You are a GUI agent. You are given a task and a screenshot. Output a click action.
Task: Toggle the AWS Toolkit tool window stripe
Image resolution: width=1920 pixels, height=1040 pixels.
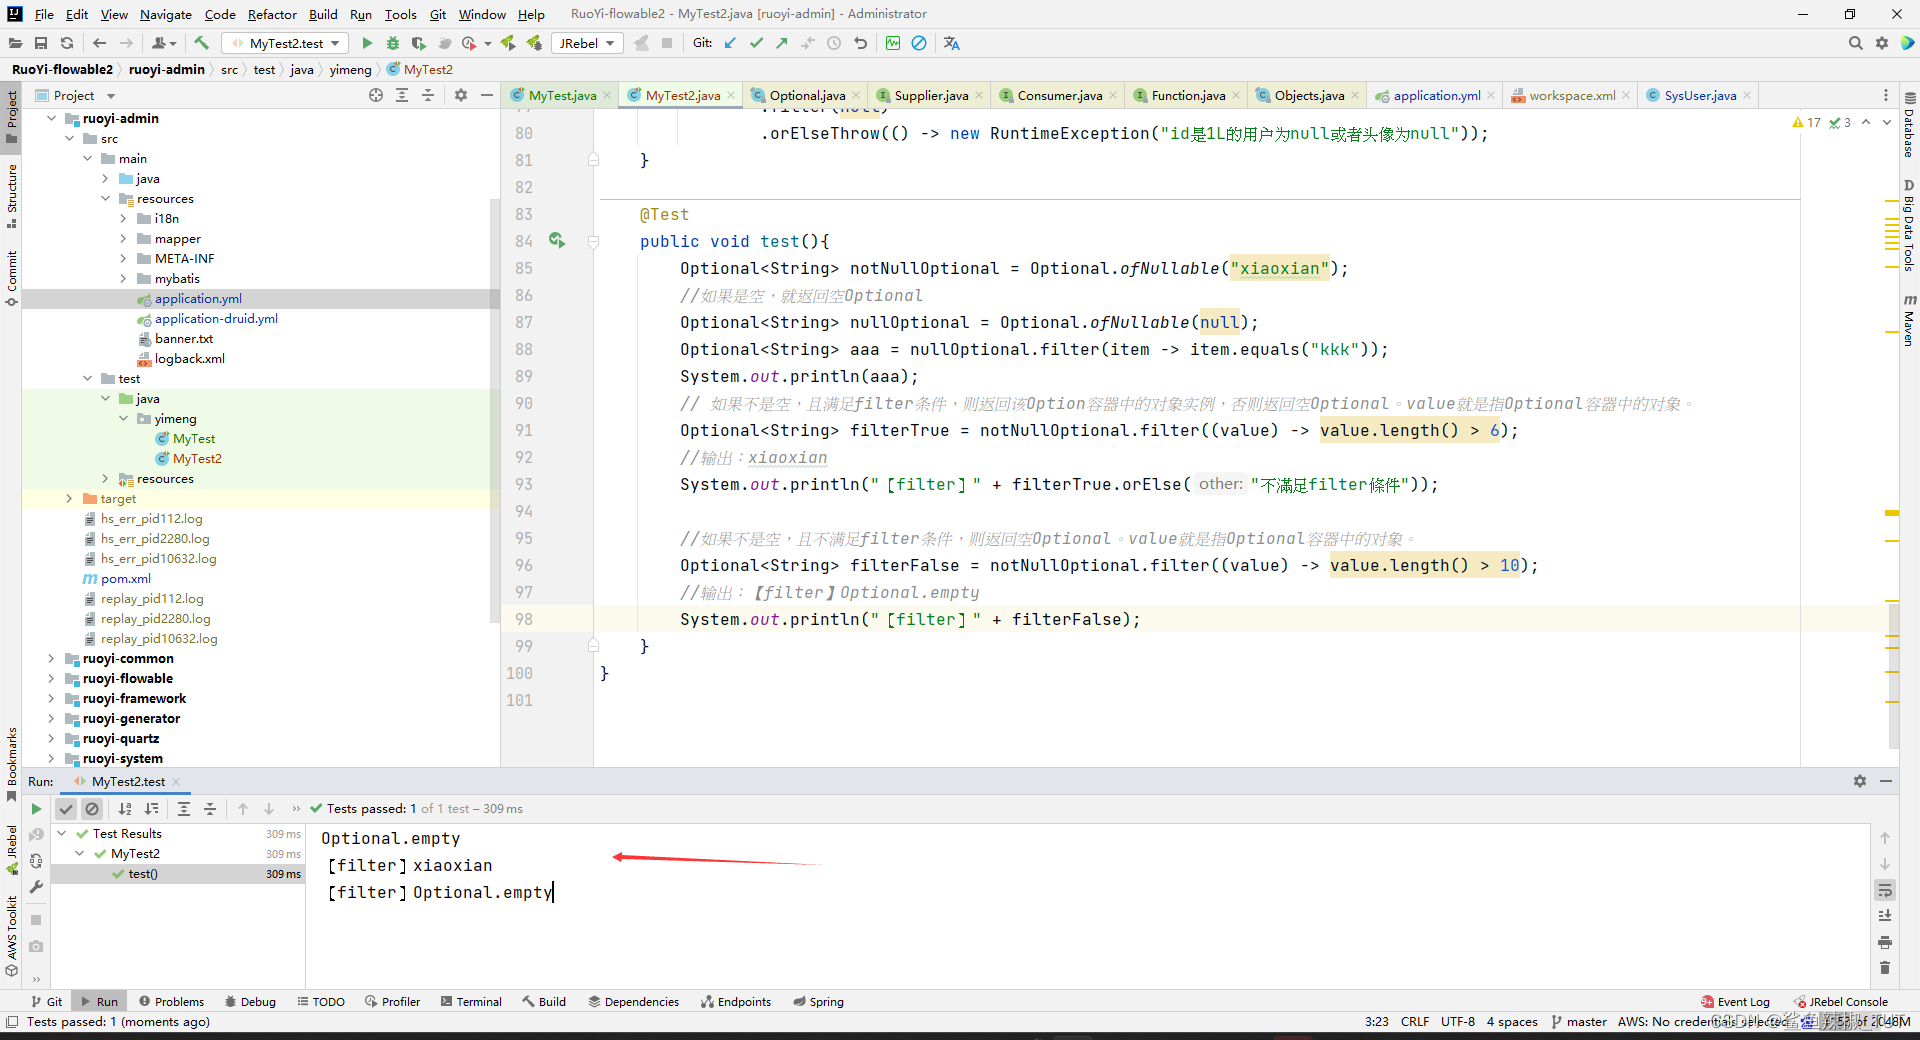(11, 936)
